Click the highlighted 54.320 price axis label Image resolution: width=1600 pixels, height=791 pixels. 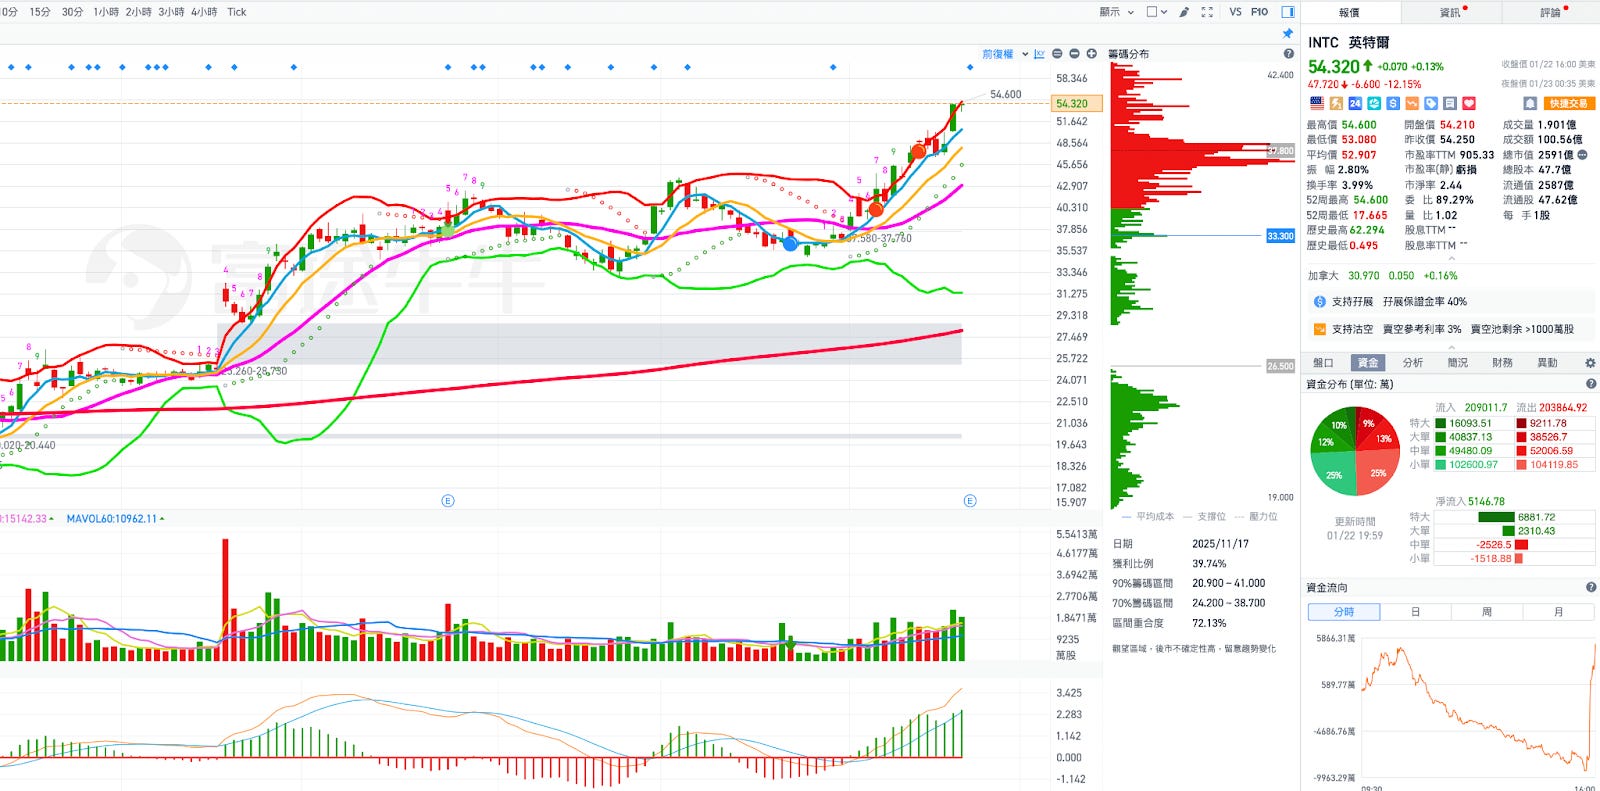pos(1077,104)
